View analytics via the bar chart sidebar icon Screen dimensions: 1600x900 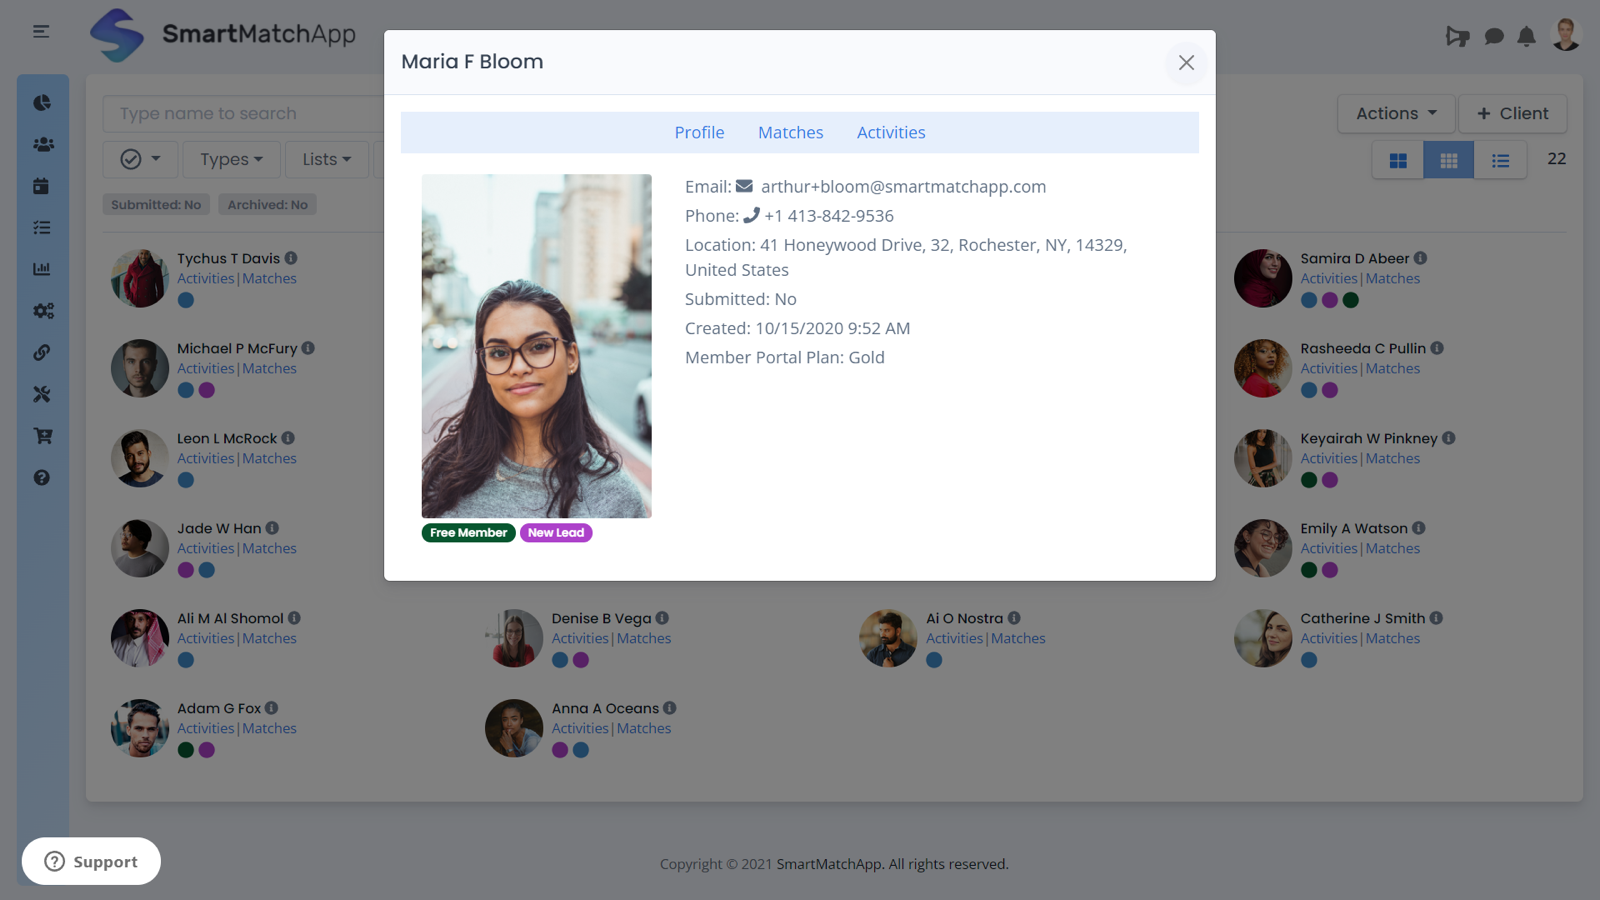point(42,268)
